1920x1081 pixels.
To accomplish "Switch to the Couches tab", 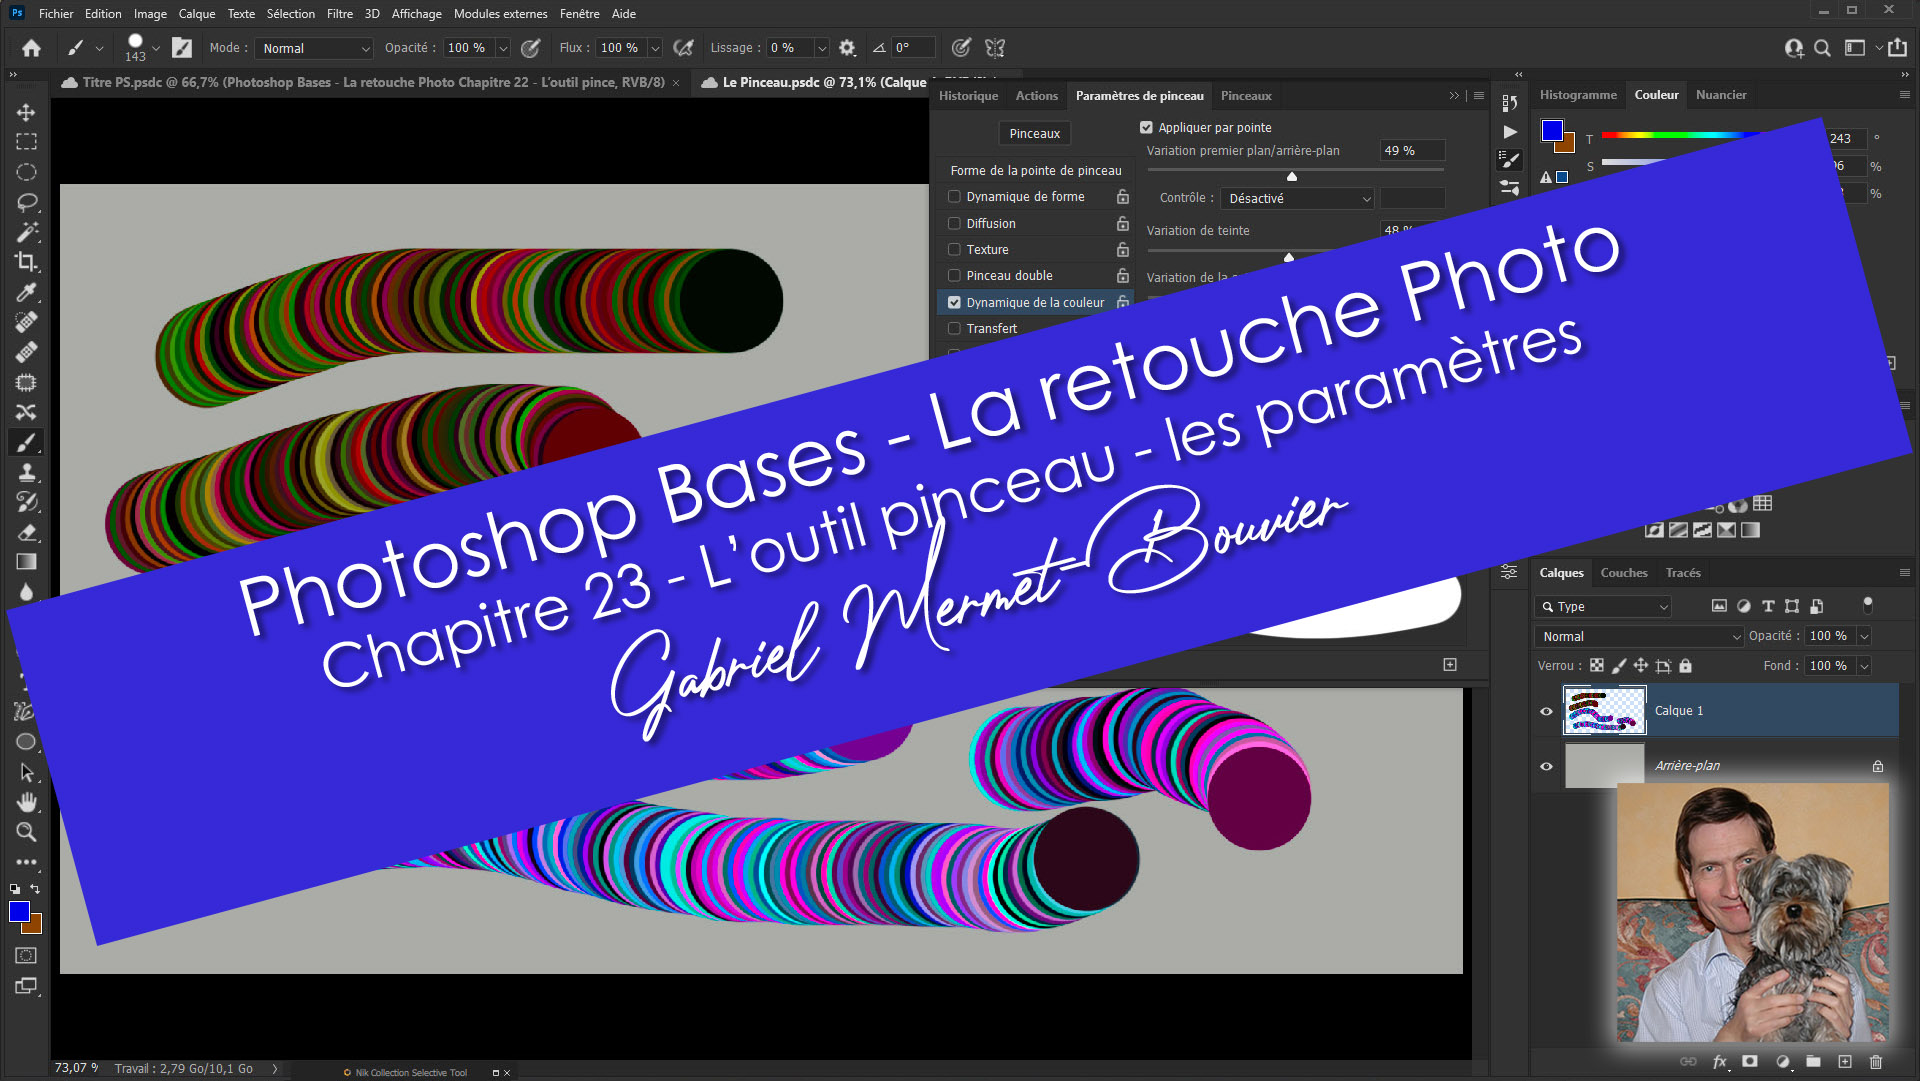I will tap(1623, 573).
